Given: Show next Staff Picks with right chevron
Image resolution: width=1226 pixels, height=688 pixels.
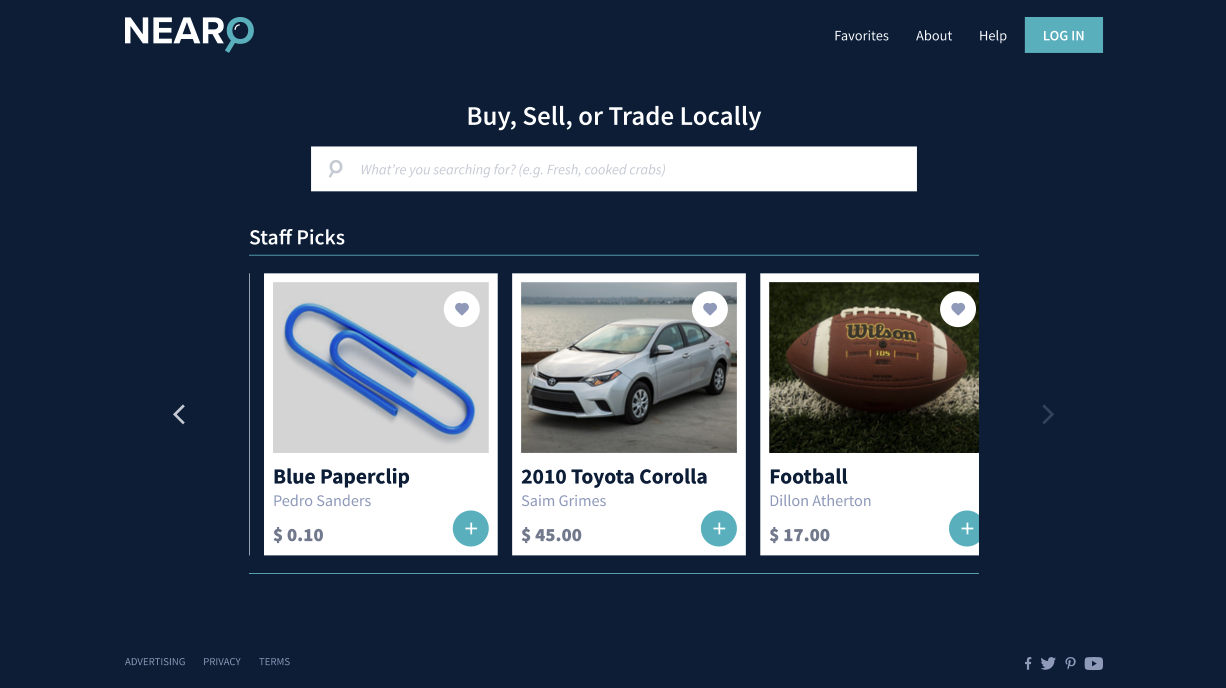Looking at the screenshot, I should coord(1047,414).
